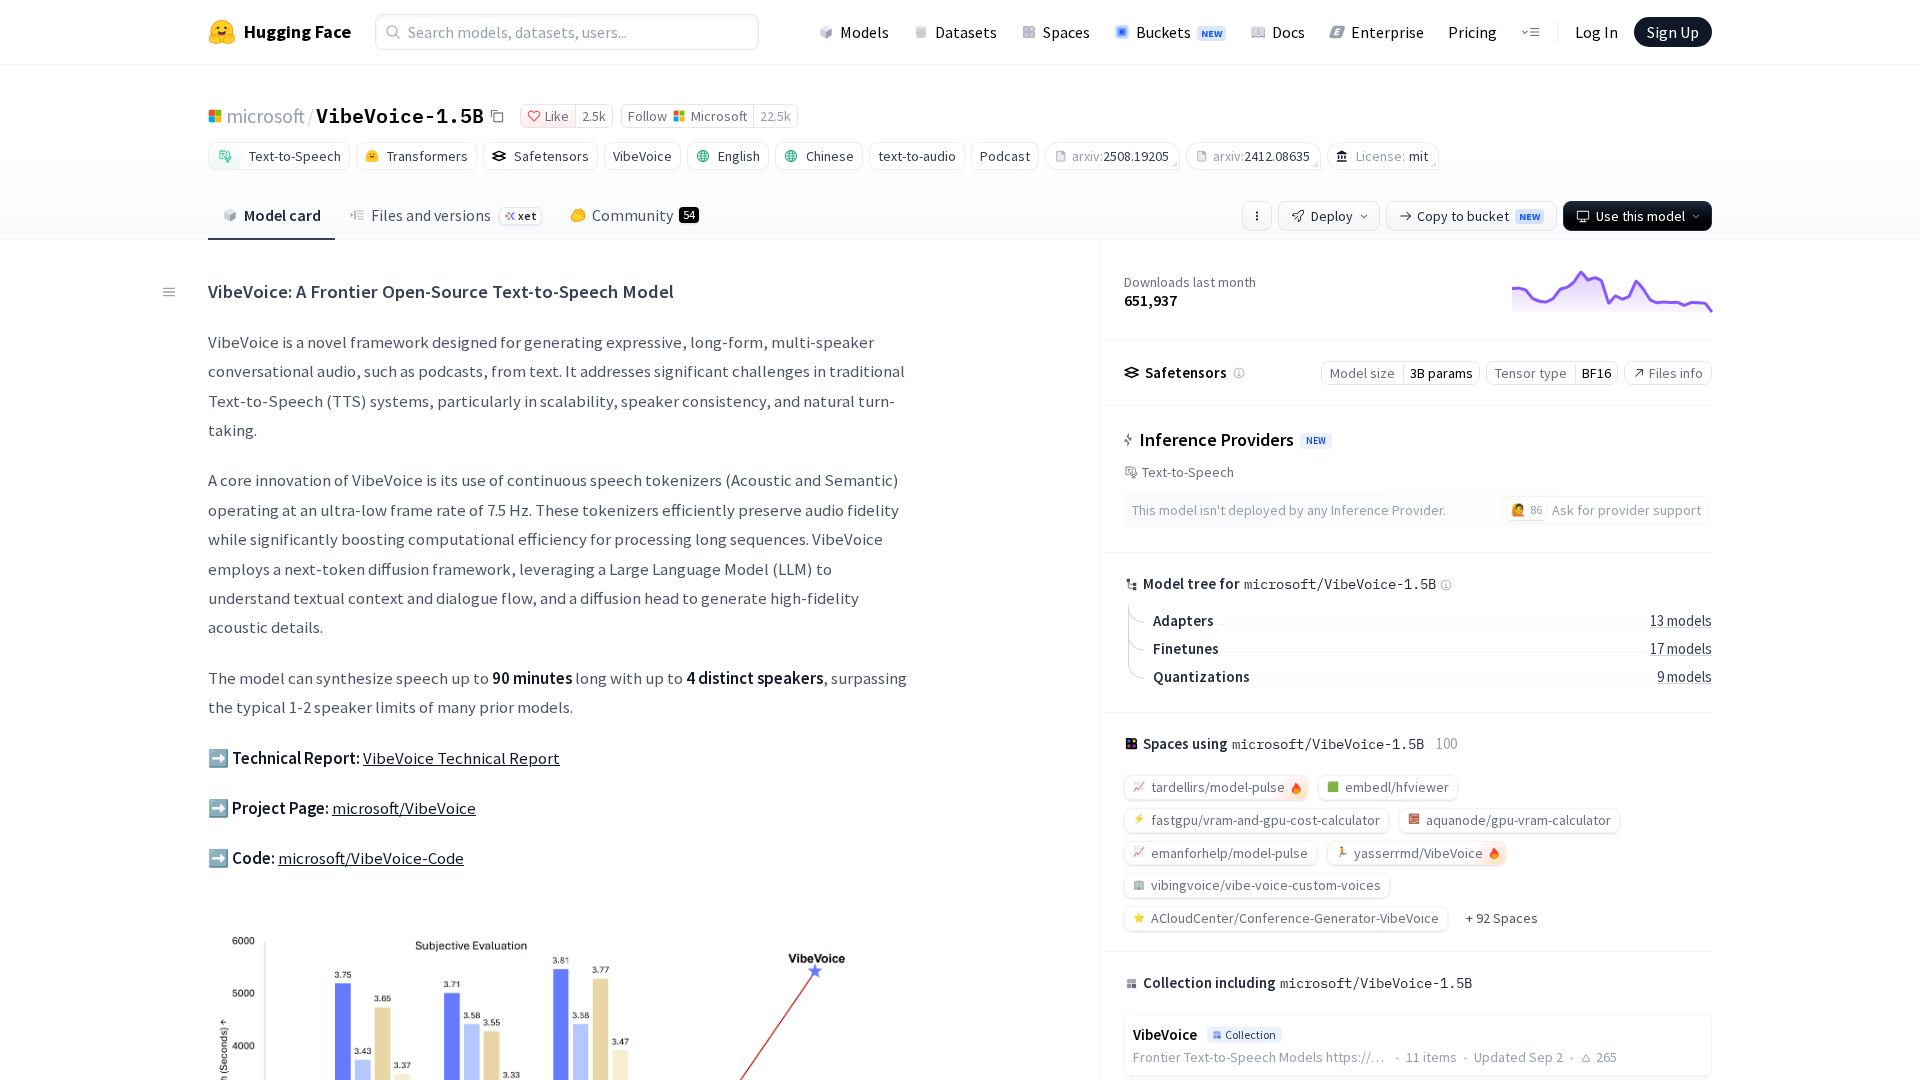Open the tardellirs/model-pulse space

coord(1216,787)
